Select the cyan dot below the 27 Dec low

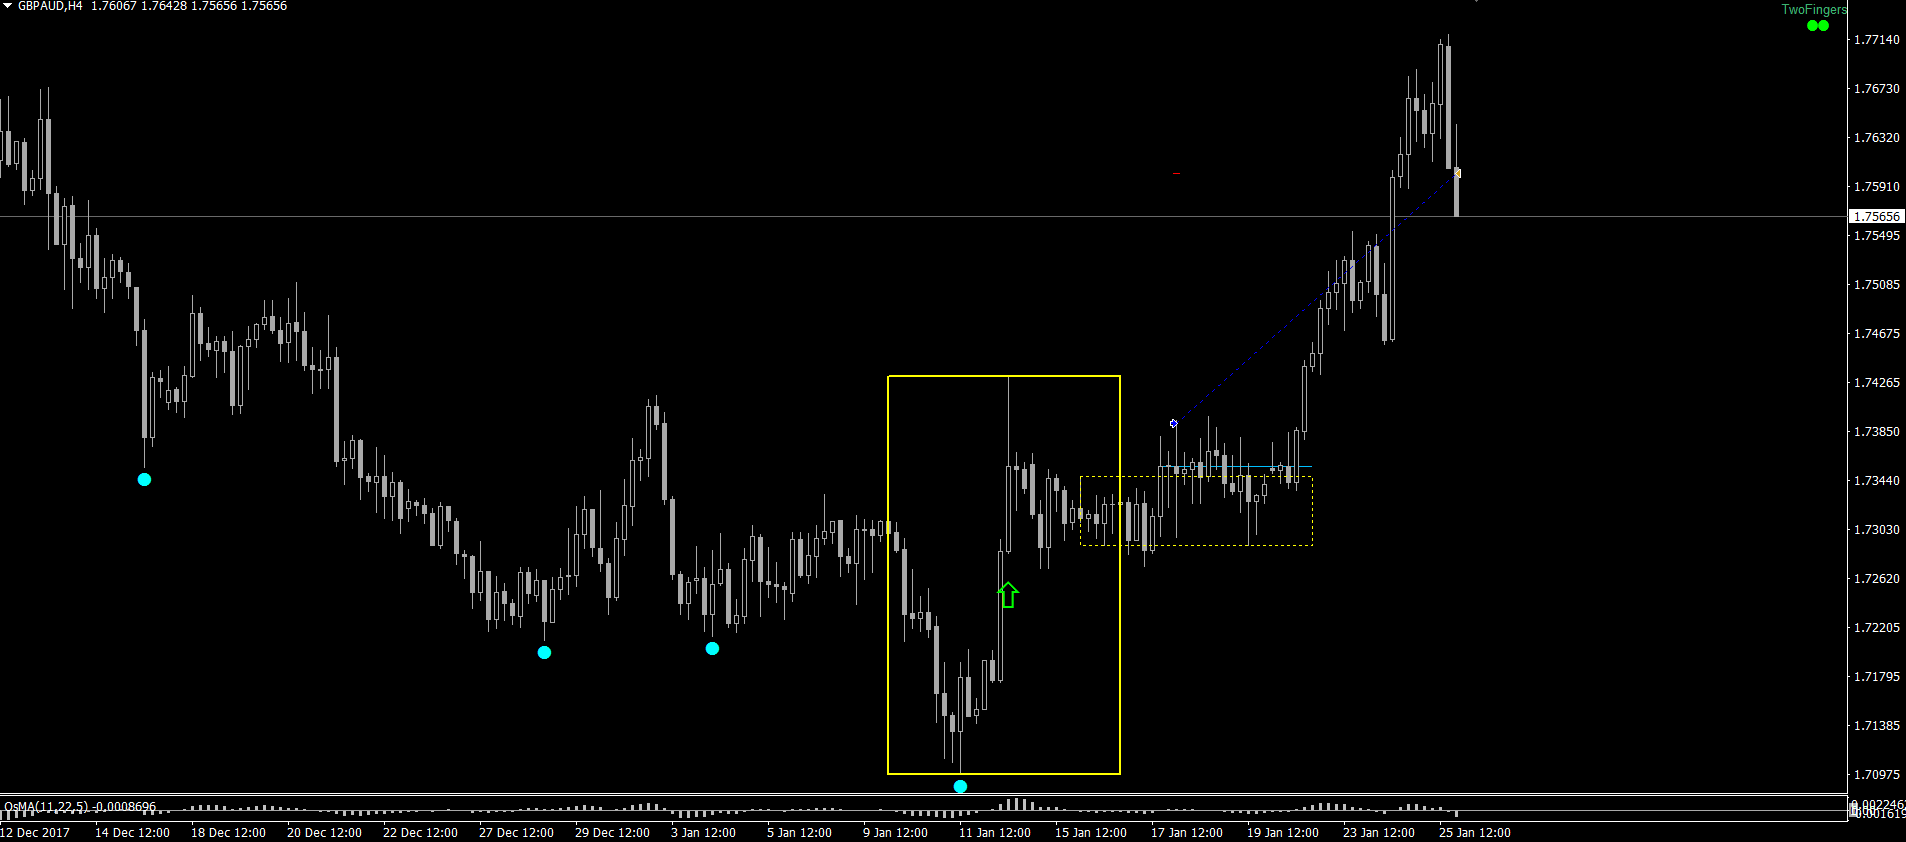pos(544,653)
